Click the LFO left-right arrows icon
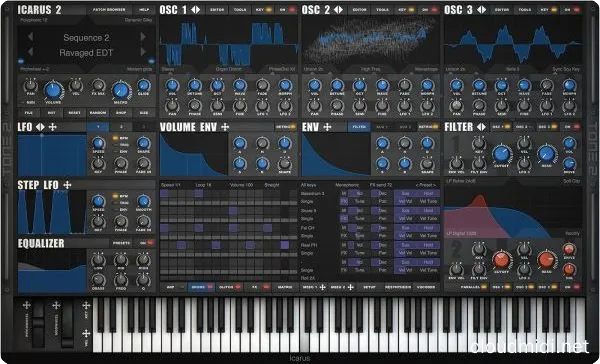 pyautogui.click(x=40, y=127)
